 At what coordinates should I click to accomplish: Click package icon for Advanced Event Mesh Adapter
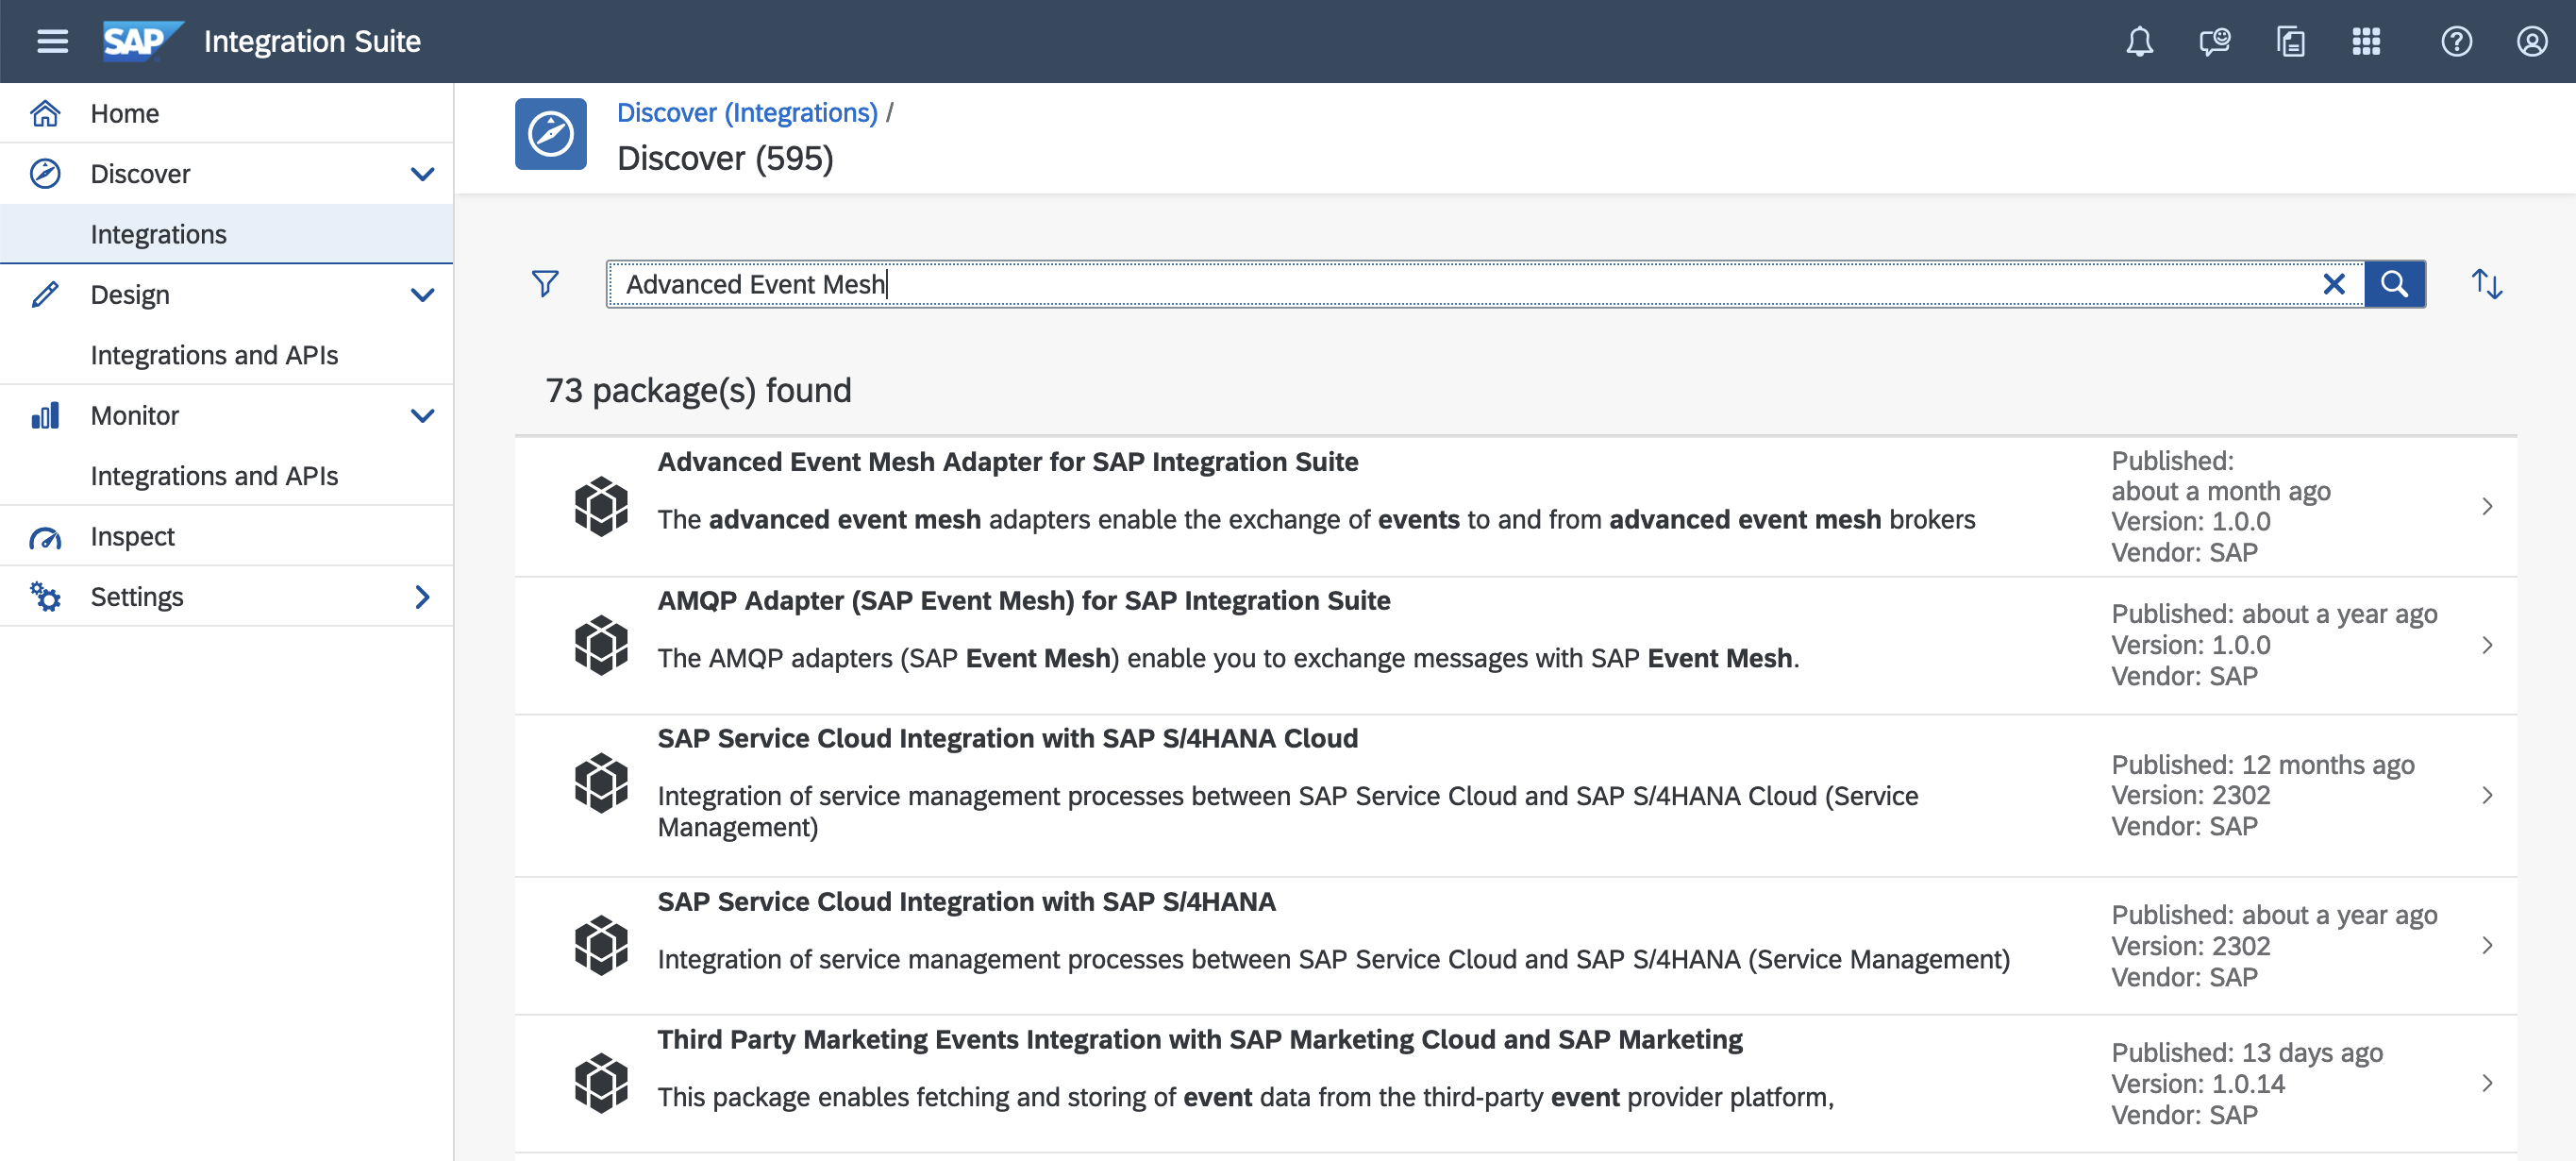[601, 506]
